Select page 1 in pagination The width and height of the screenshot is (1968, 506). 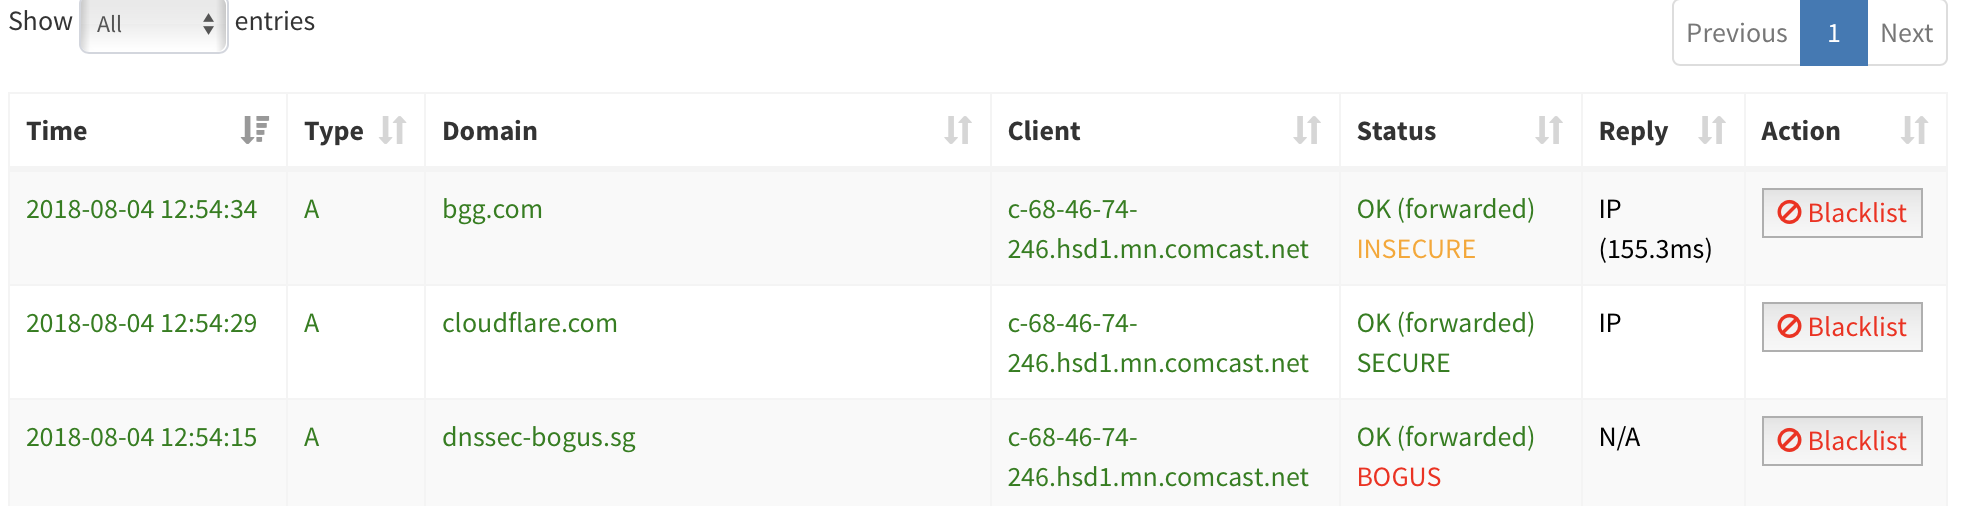coord(1833,33)
